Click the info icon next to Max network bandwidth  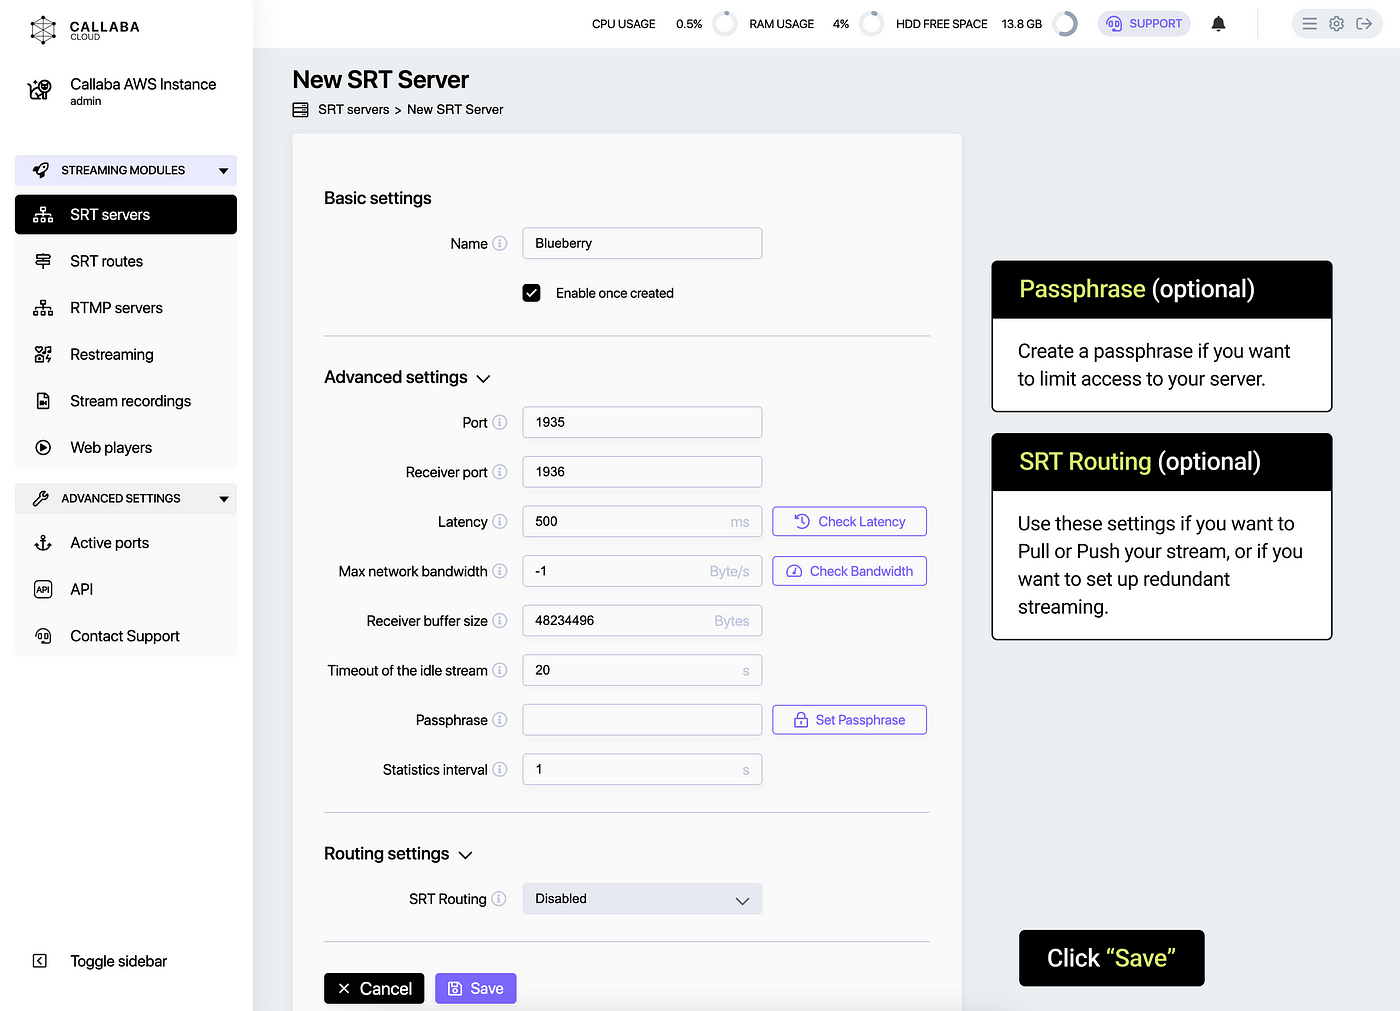pos(500,571)
